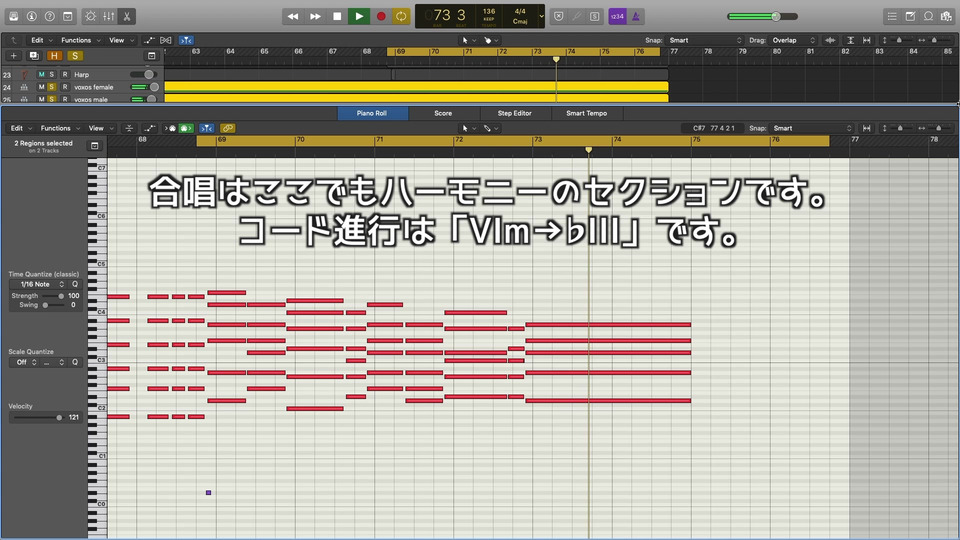
Task: Toggle the Editors scissors icon
Action: tap(127, 16)
